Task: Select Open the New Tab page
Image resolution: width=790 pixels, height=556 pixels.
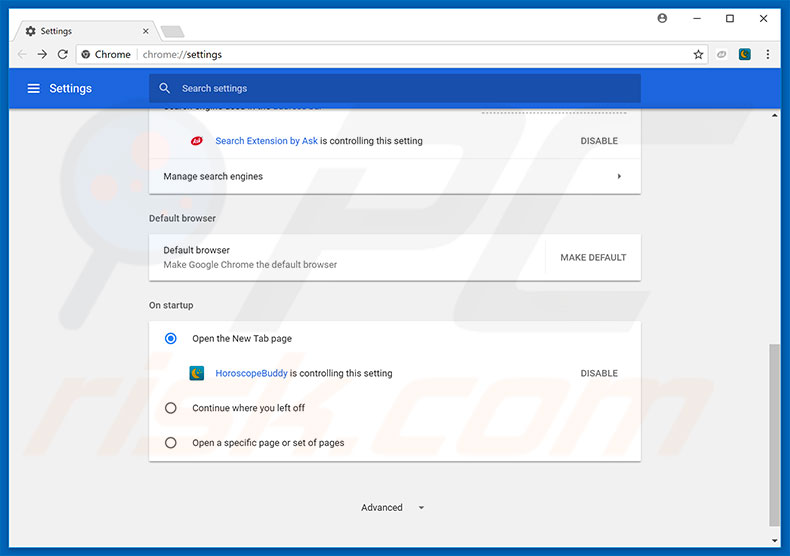Action: [171, 338]
